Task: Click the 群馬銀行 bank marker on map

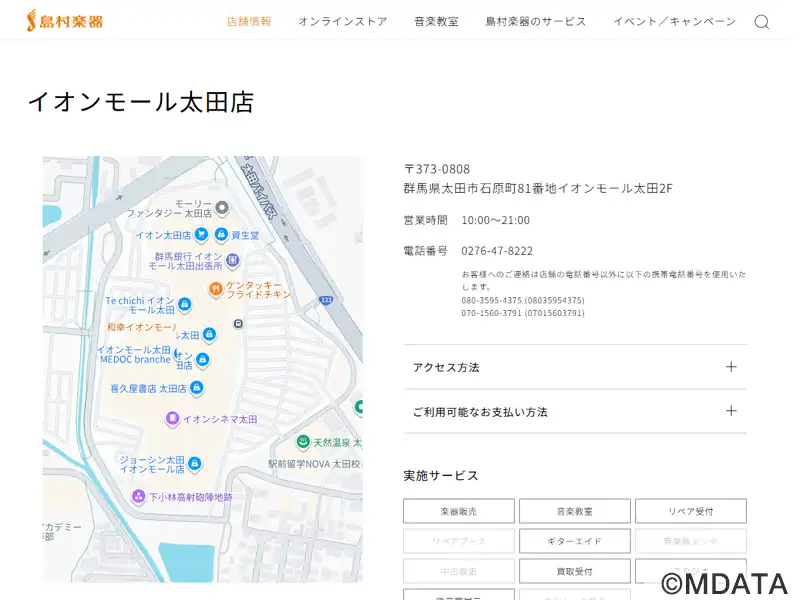Action: pos(232,261)
